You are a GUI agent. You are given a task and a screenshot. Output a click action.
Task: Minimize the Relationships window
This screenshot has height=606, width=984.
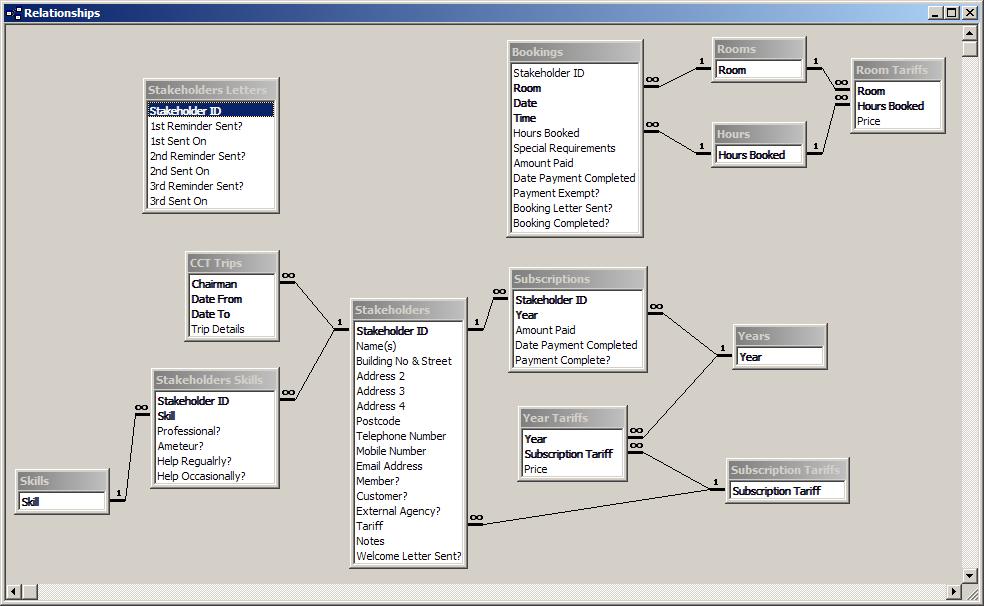tap(935, 13)
